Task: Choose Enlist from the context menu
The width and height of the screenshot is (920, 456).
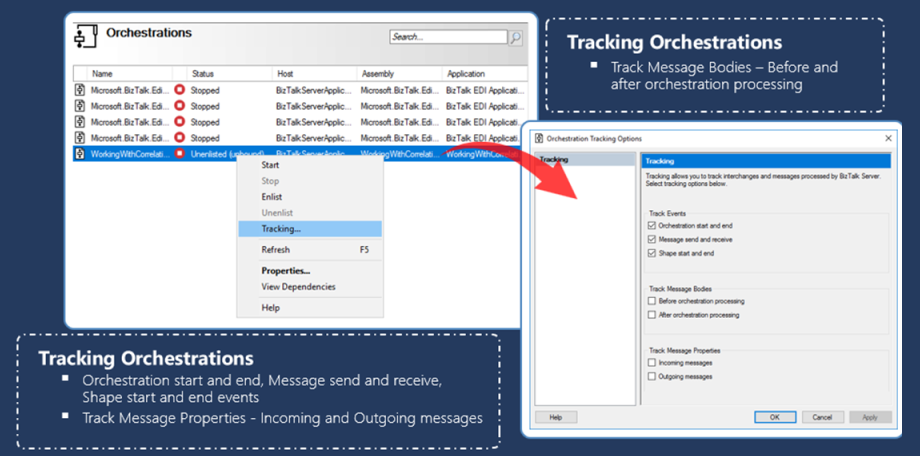Action: (x=310, y=197)
